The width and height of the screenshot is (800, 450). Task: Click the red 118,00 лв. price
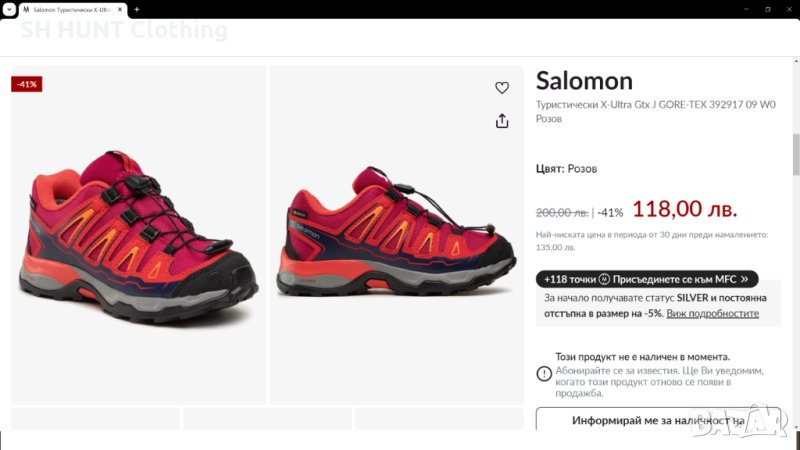[x=684, y=209]
